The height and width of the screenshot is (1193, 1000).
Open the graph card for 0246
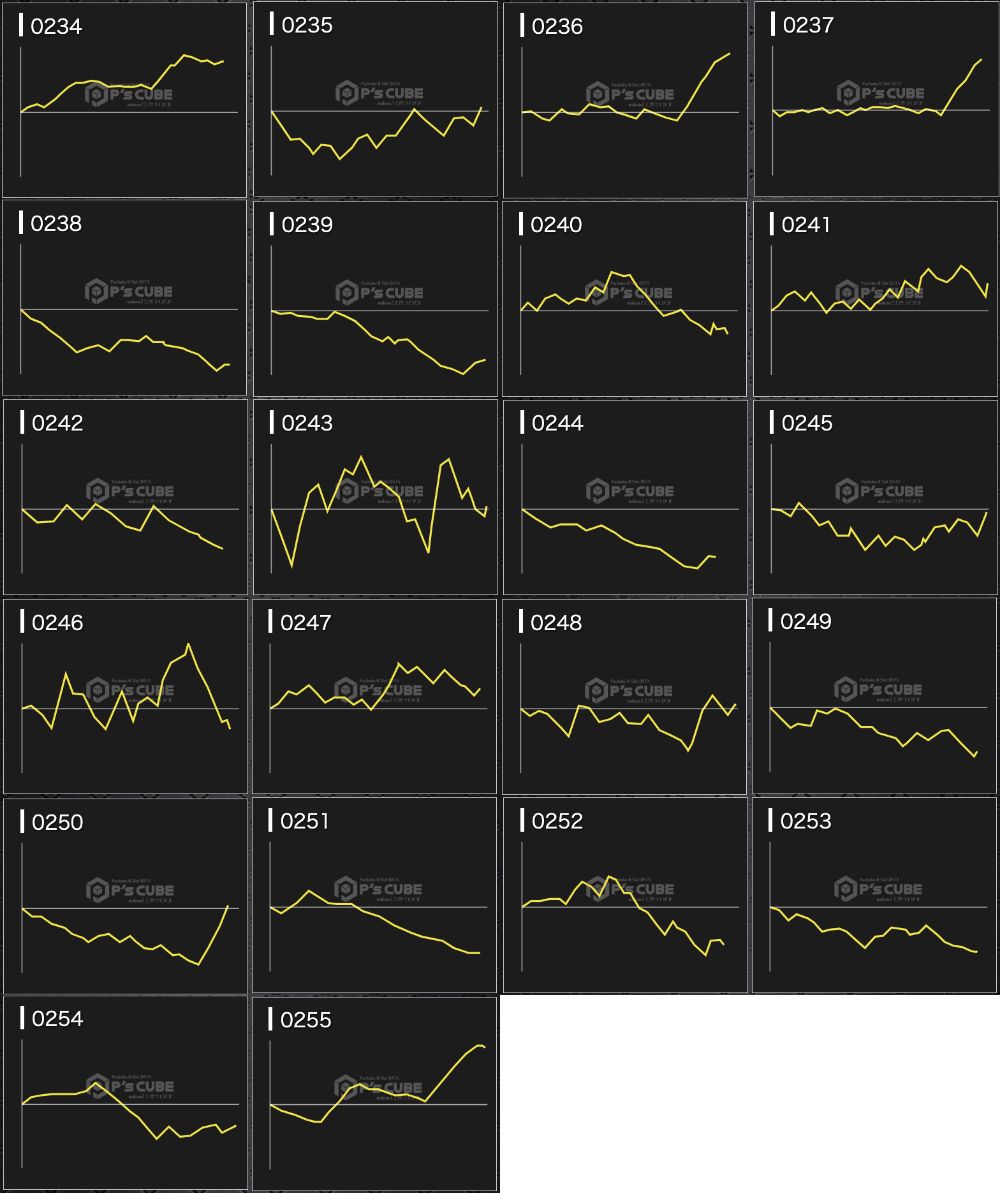tap(124, 697)
